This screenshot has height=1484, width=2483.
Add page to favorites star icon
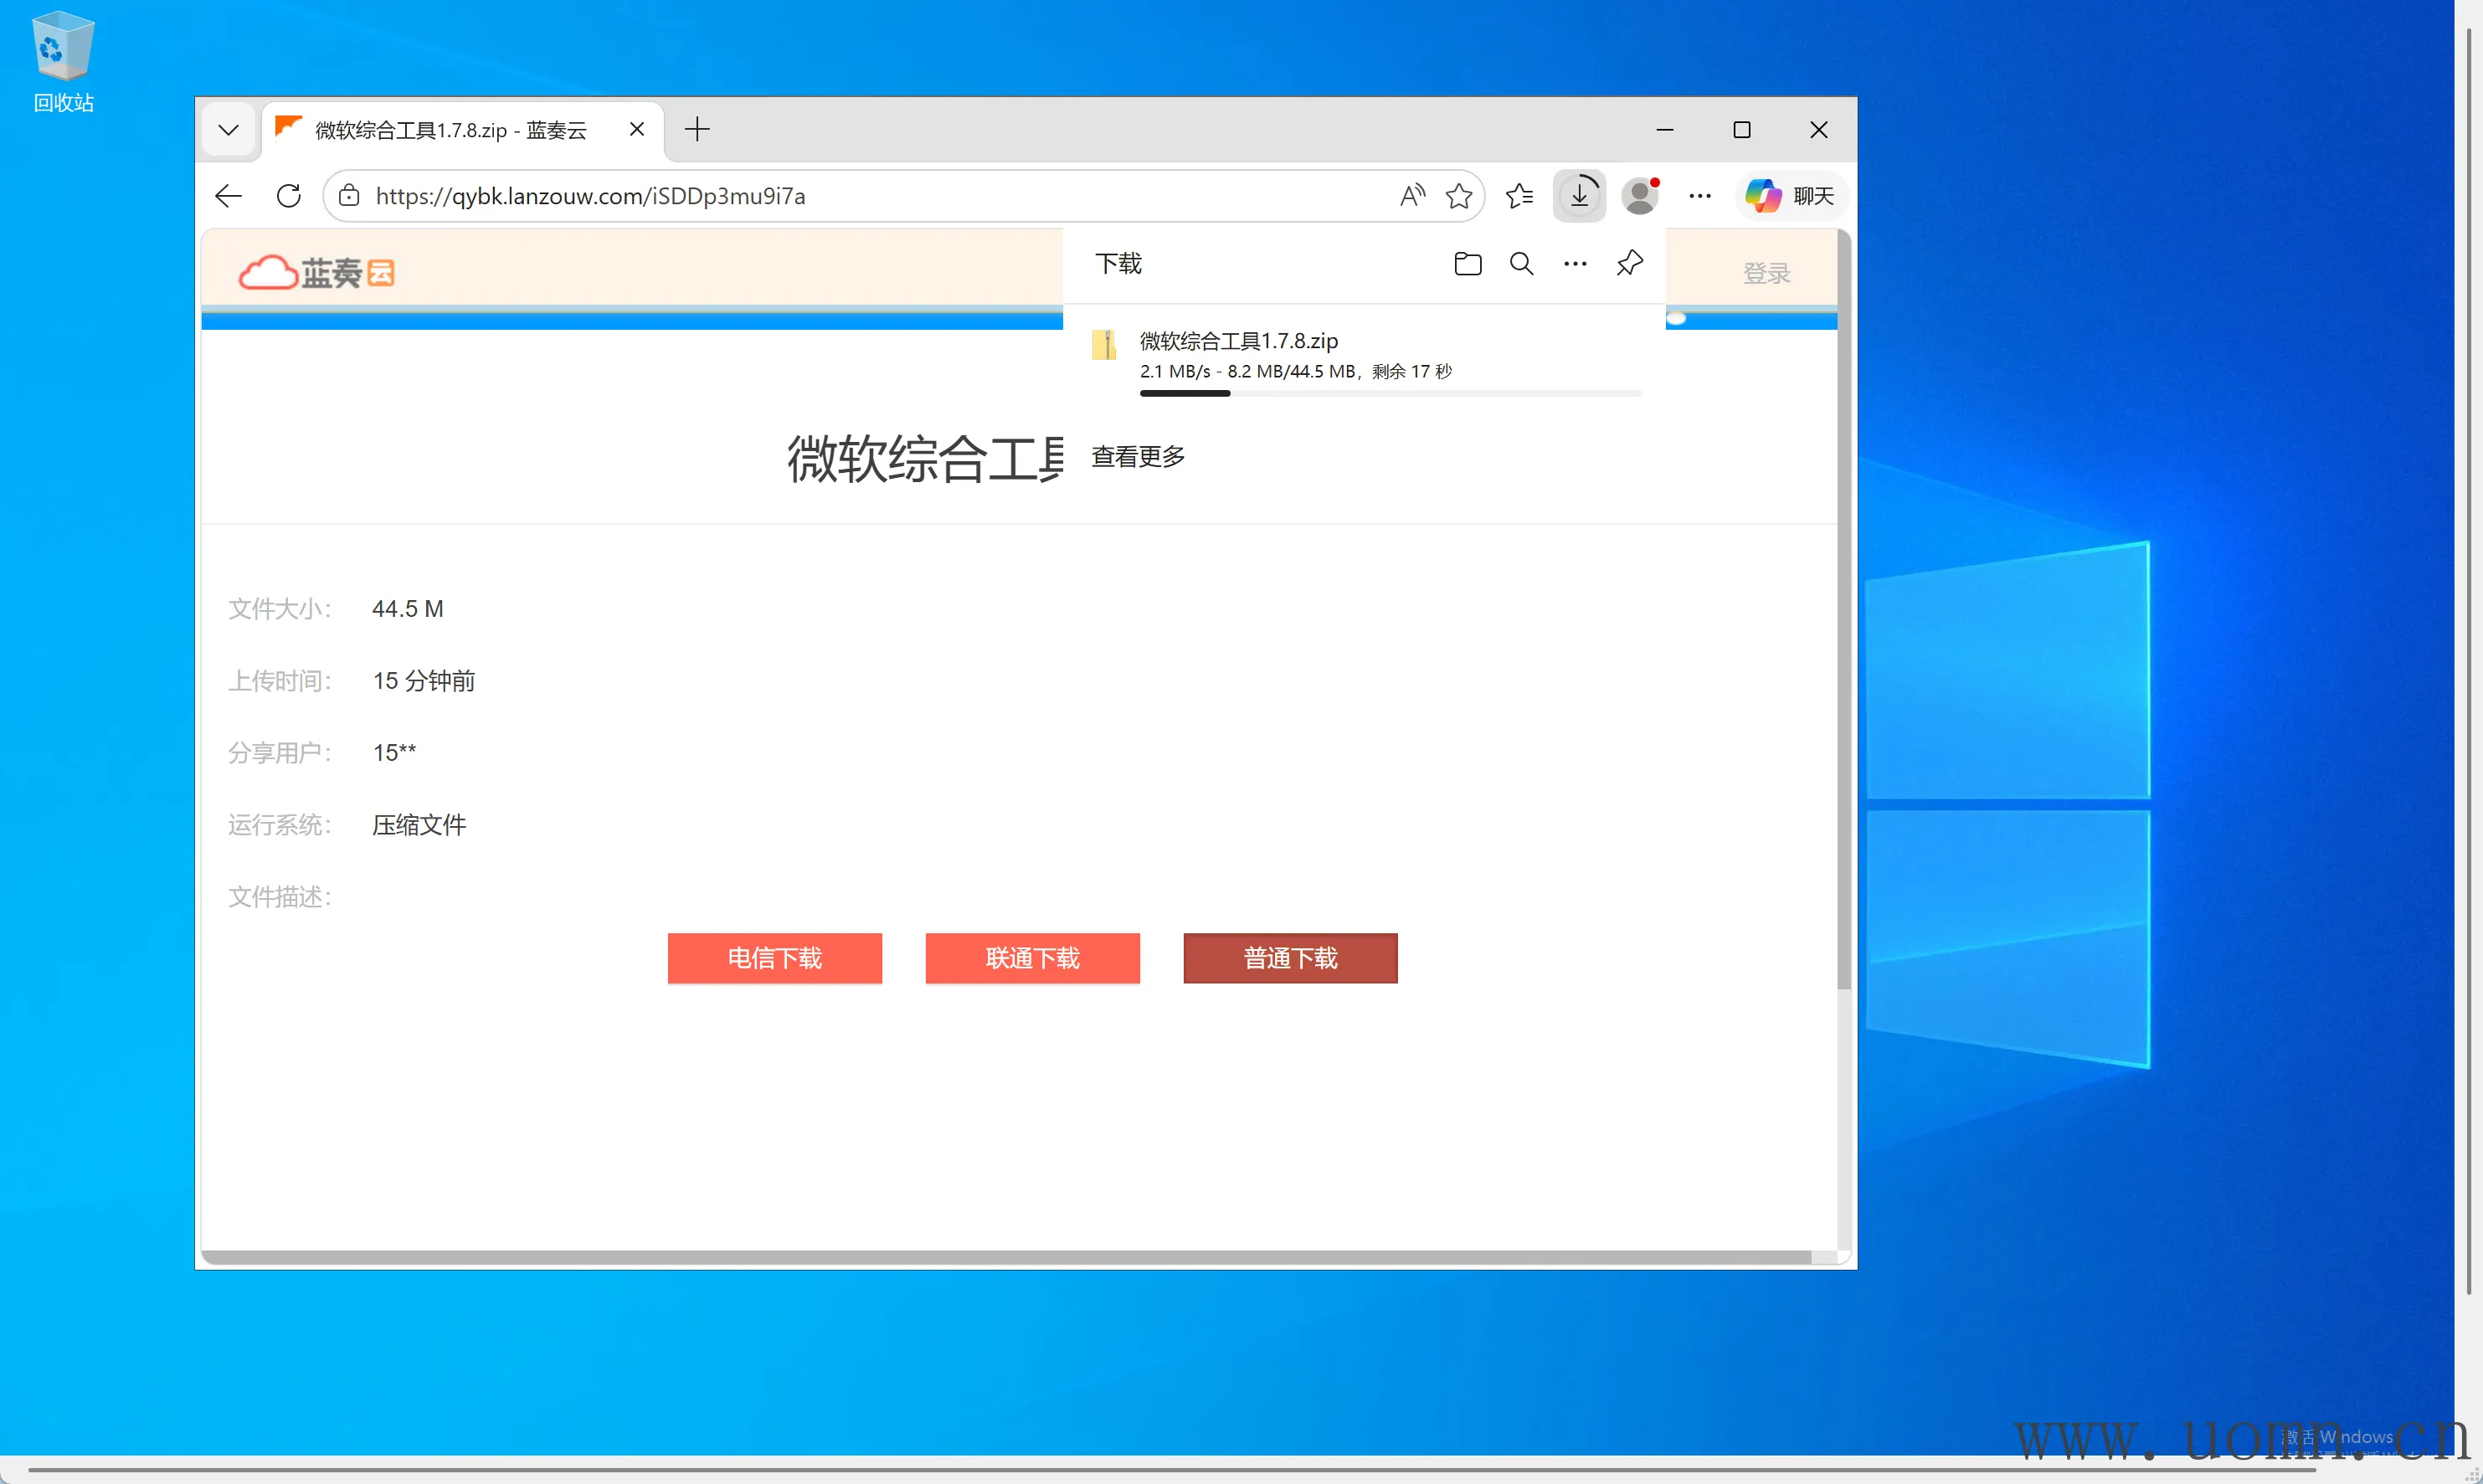pyautogui.click(x=1459, y=196)
